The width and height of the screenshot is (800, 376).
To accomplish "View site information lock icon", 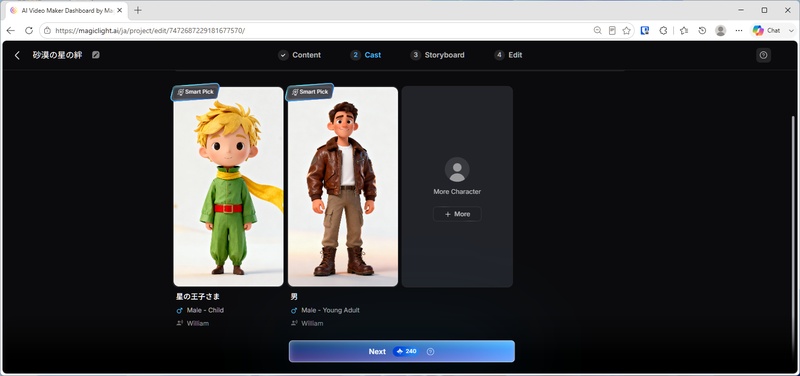I will 47,31.
